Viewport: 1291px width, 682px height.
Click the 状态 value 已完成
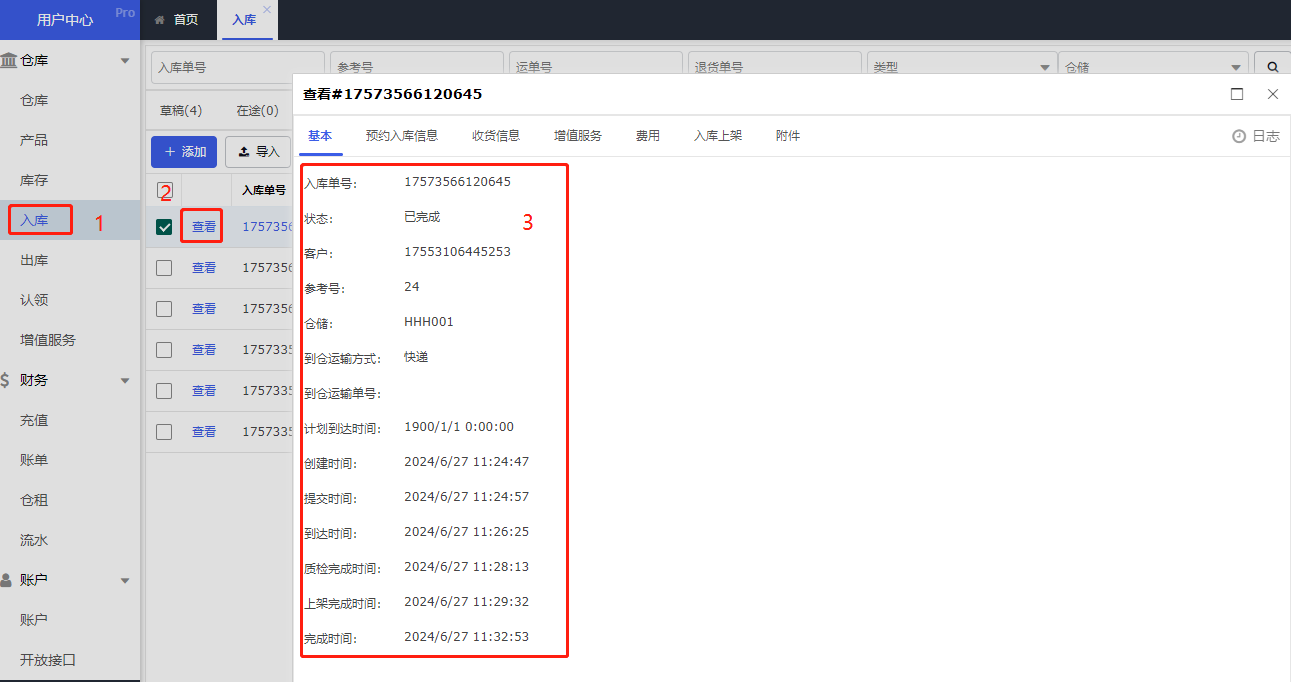[422, 217]
